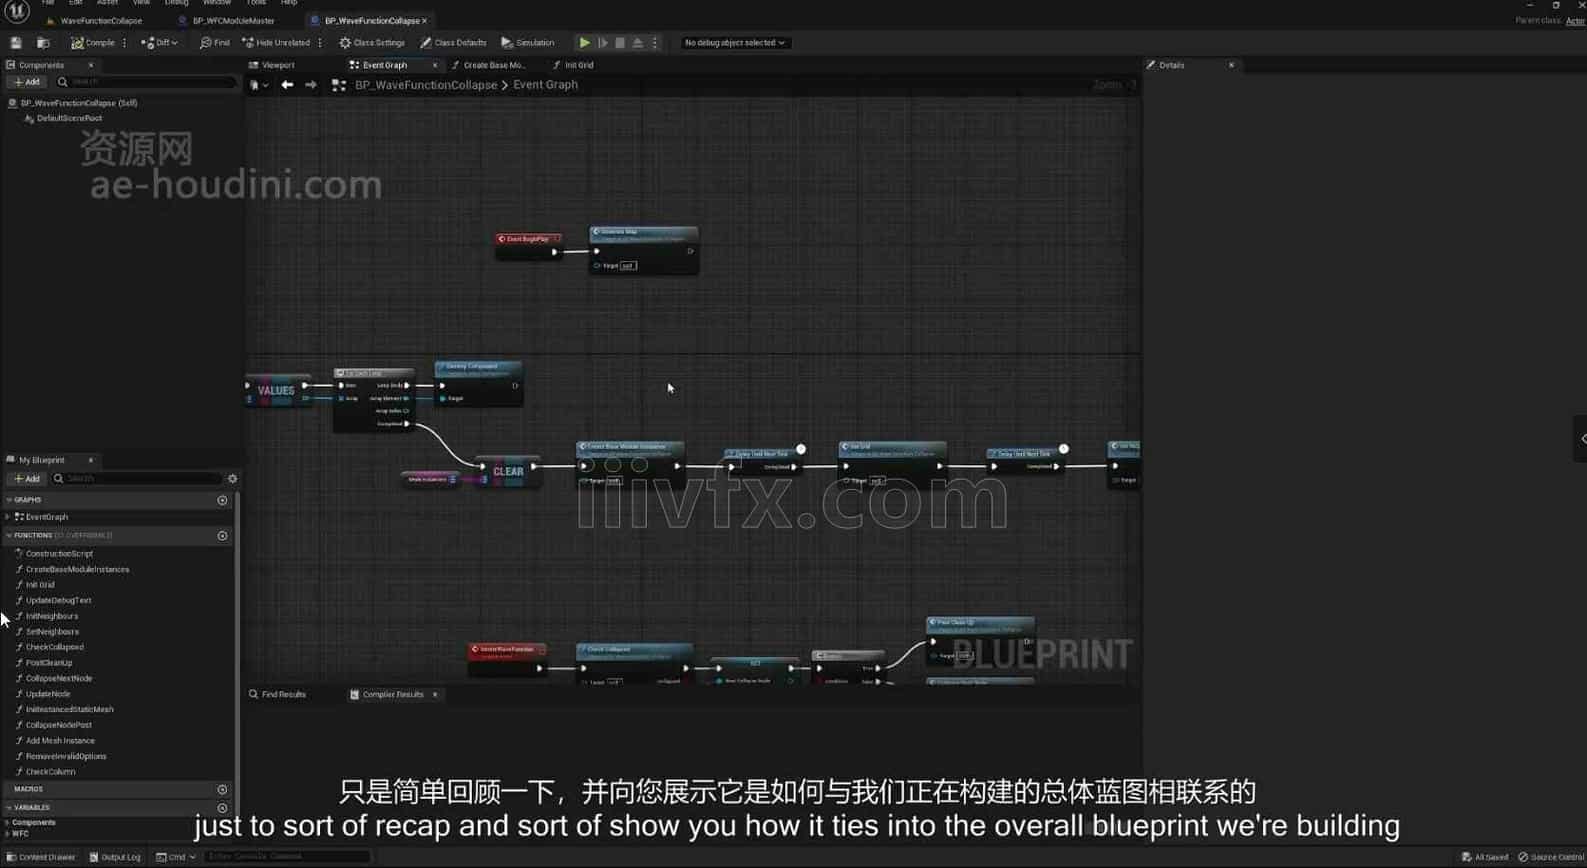Select the Event Graph tab

coord(385,65)
